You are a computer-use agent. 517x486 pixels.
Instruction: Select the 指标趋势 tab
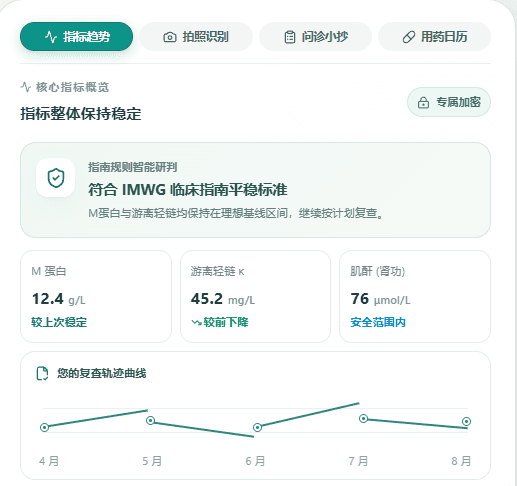[76, 37]
